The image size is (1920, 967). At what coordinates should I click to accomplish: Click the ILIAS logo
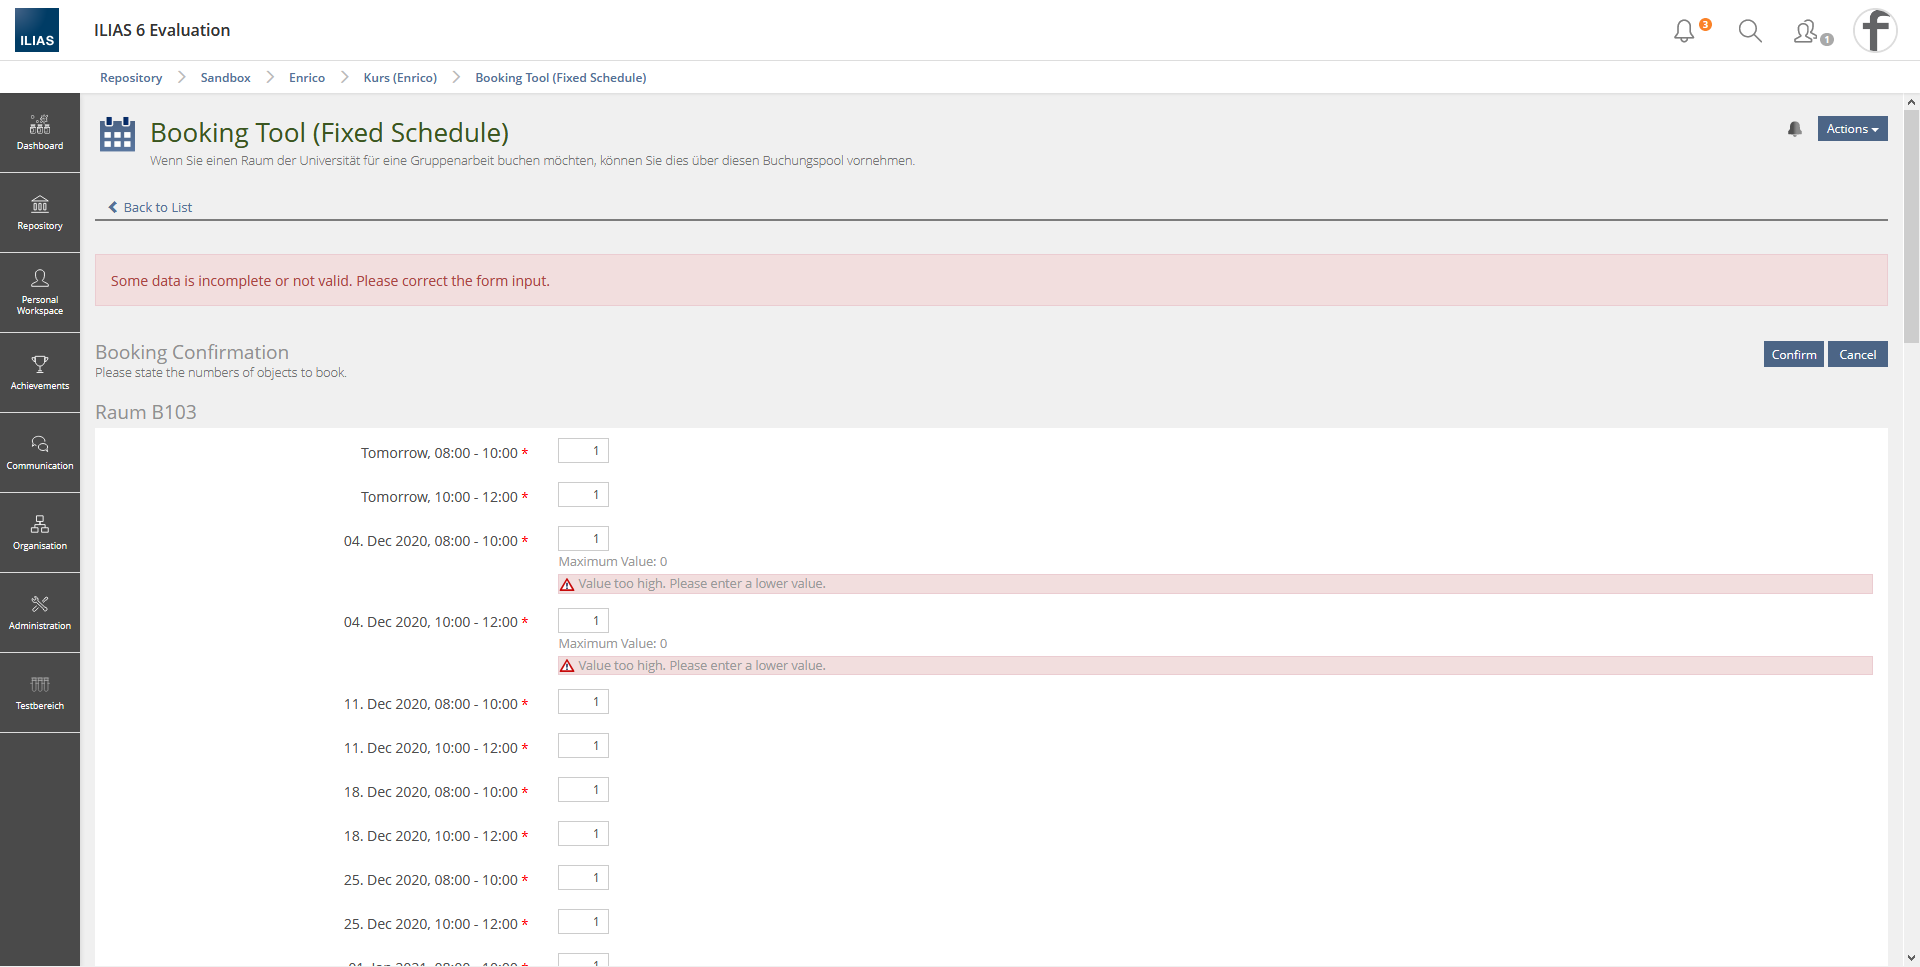pyautogui.click(x=37, y=30)
